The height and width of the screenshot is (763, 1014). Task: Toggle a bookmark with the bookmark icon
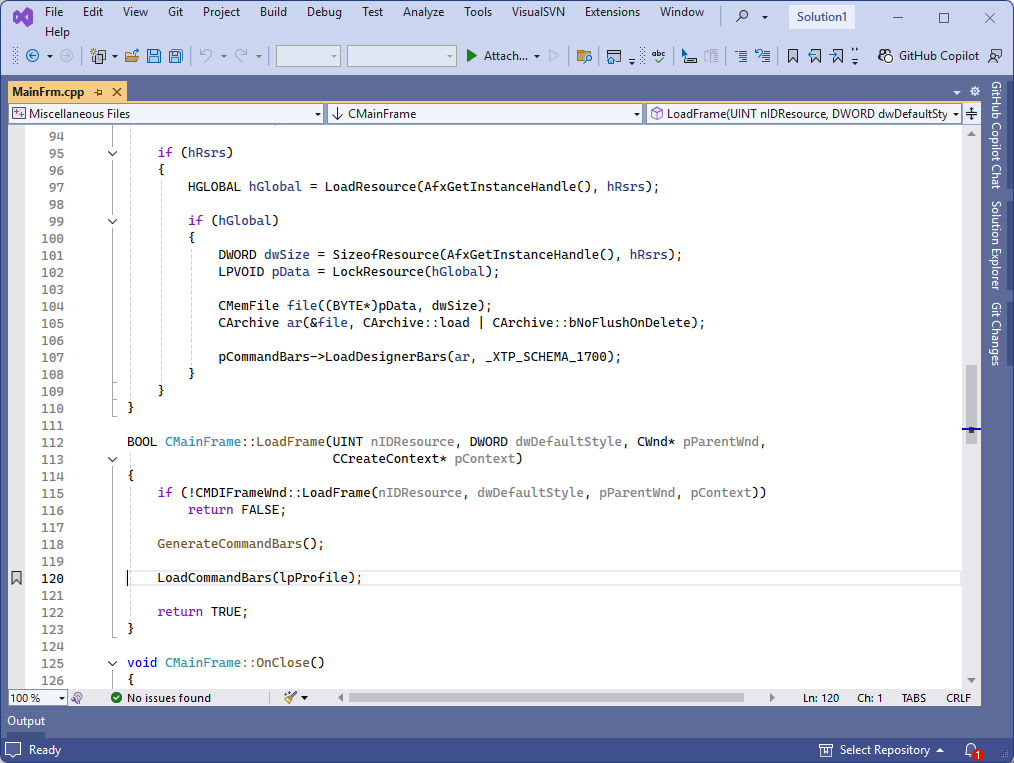pyautogui.click(x=792, y=56)
